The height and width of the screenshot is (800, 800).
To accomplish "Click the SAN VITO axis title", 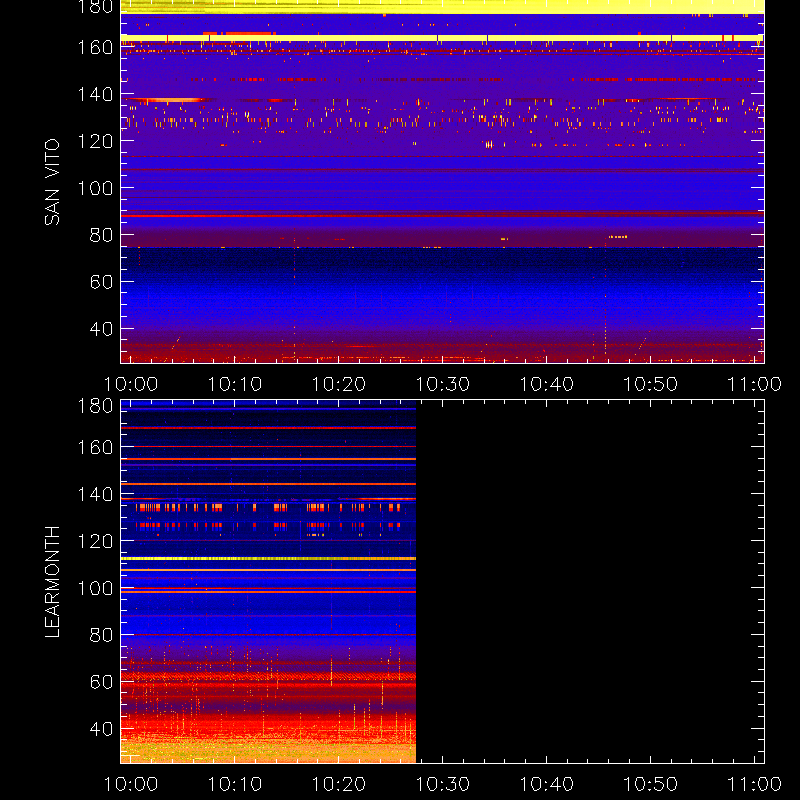I will point(52,182).
